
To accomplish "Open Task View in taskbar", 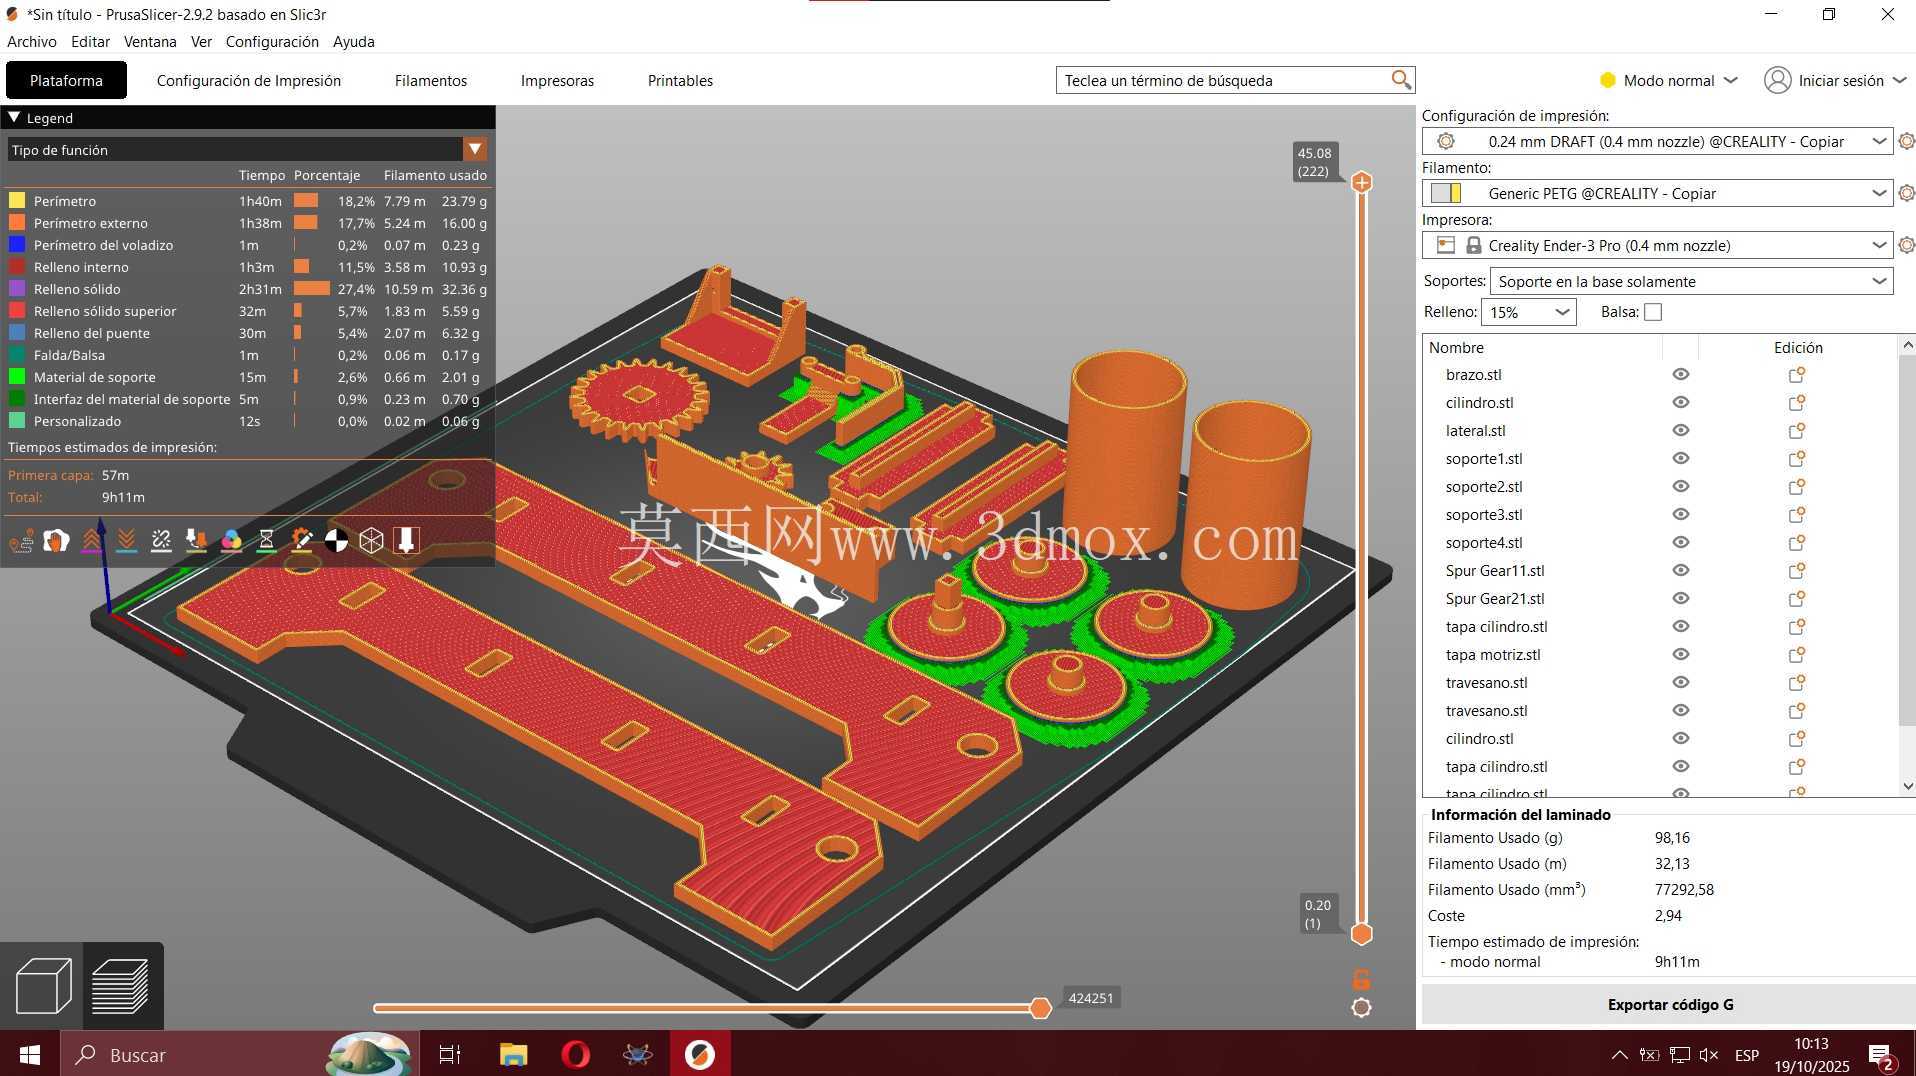I will pos(450,1054).
